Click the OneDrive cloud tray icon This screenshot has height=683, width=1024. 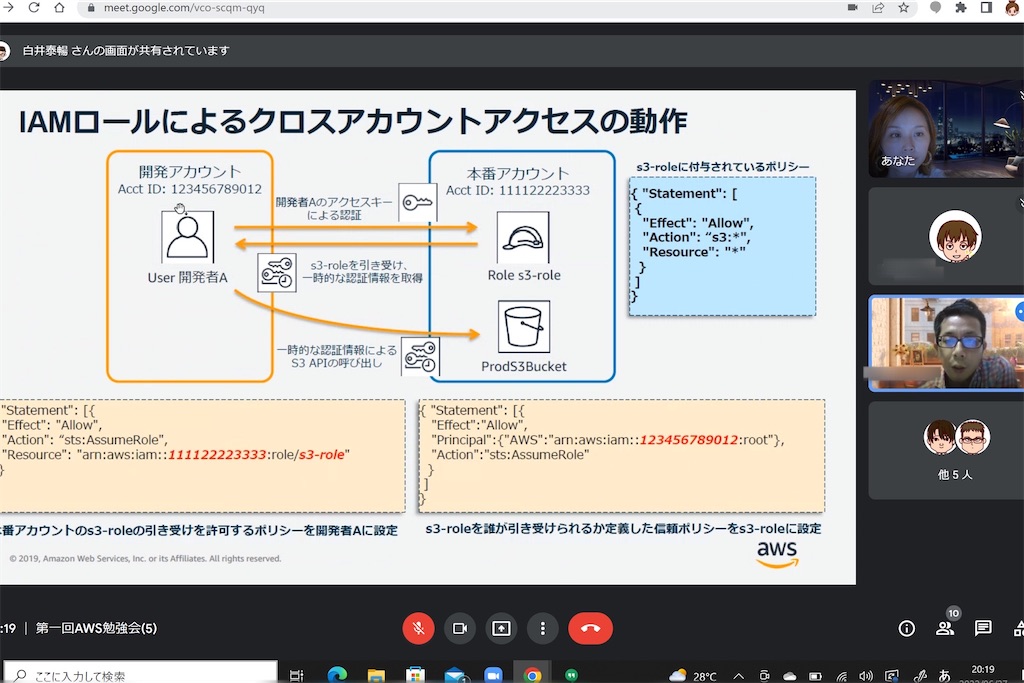(x=790, y=676)
